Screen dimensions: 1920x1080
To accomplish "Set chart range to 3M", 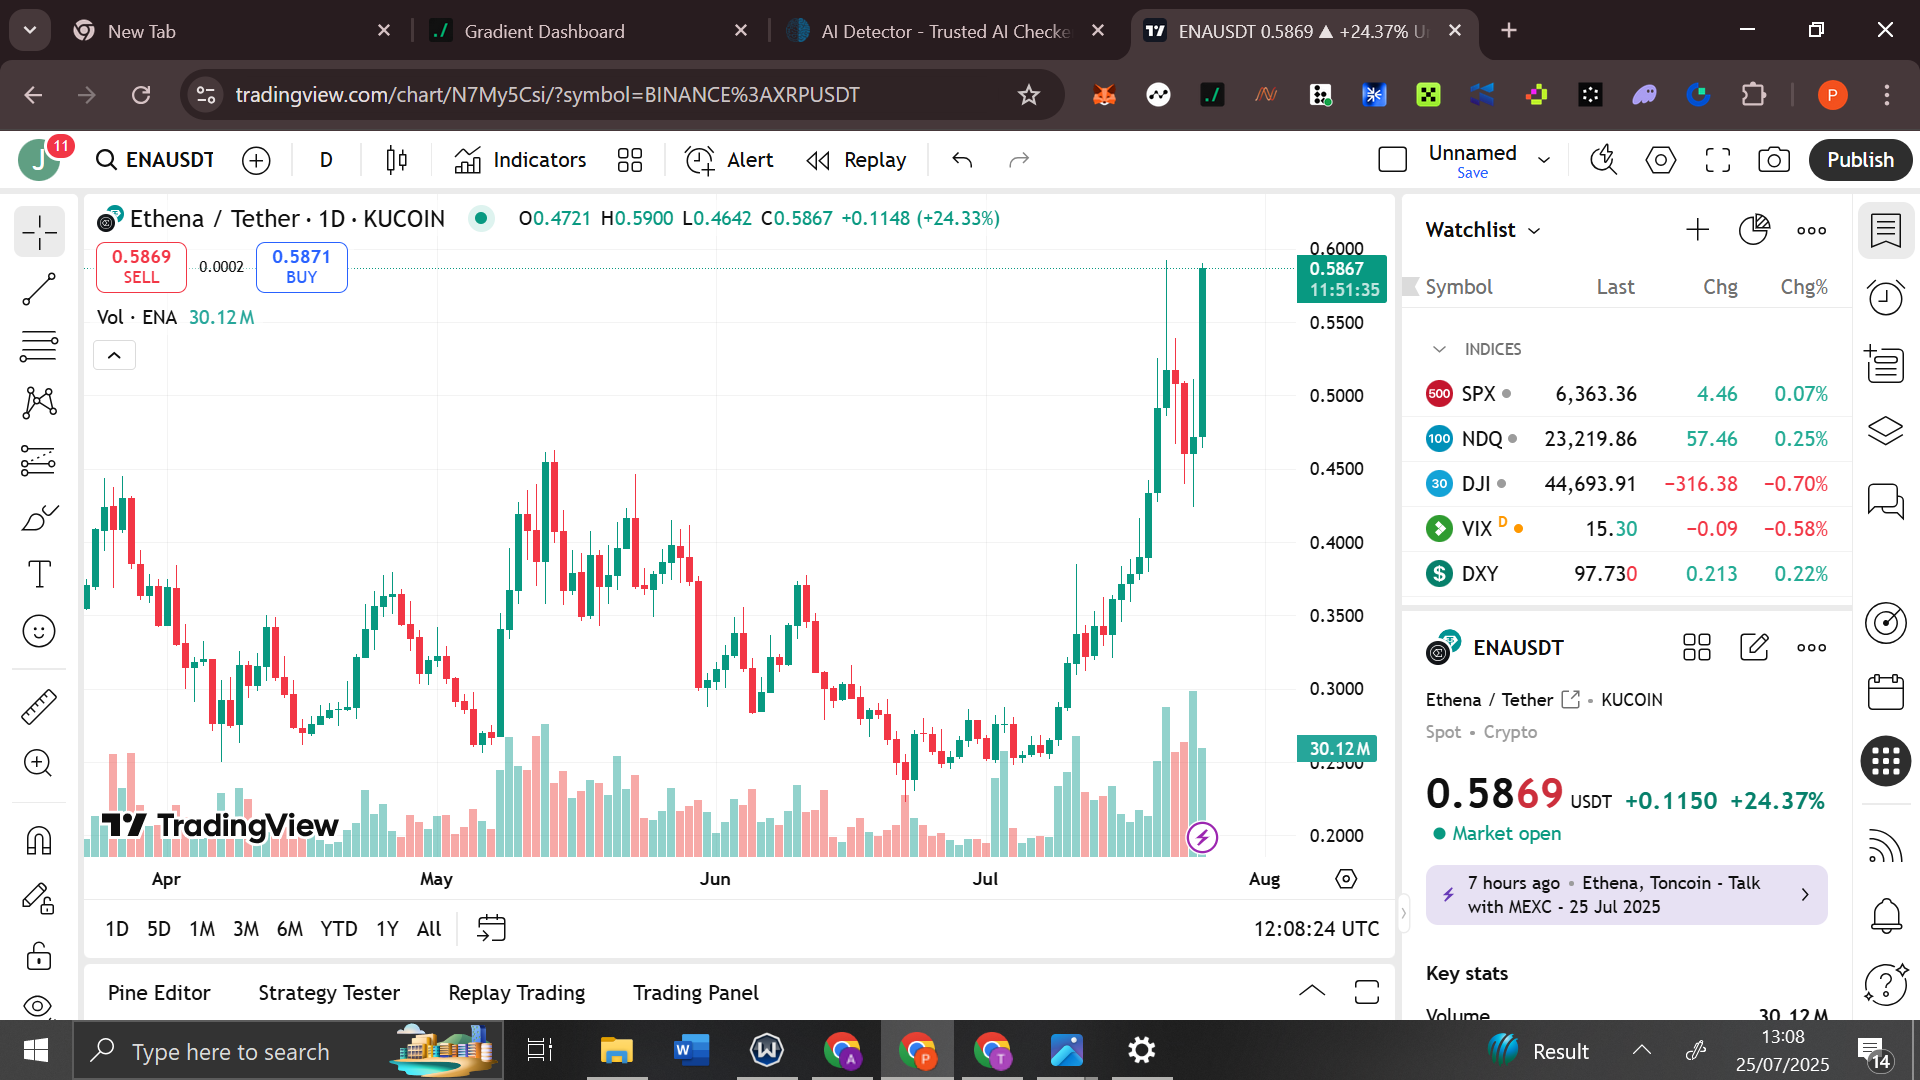I will tap(246, 929).
